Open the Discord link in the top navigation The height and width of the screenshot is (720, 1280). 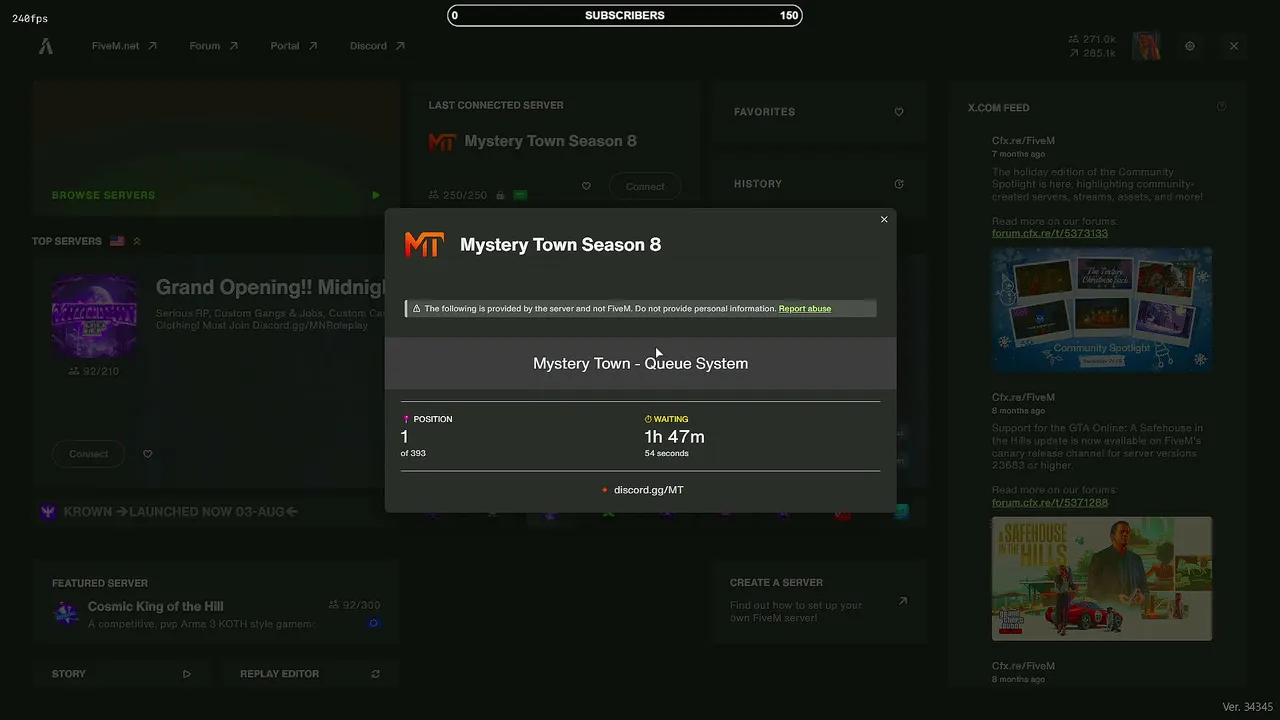[377, 46]
